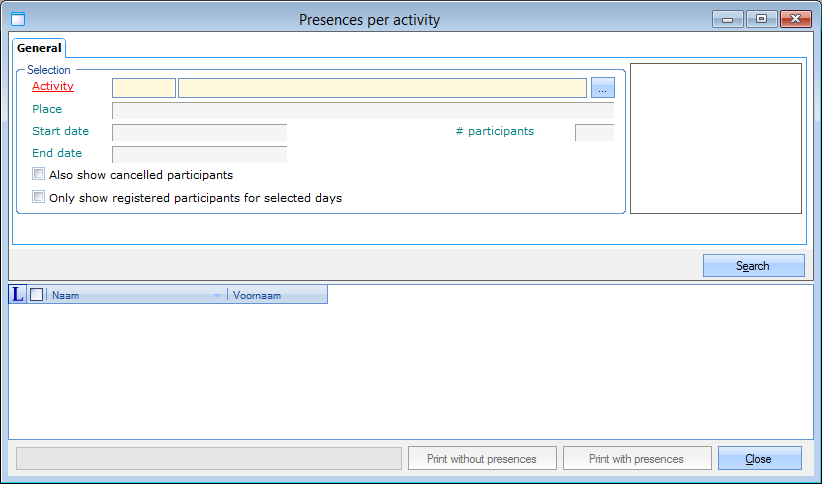This screenshot has height=484, width=822.
Task: Click Print without presences button
Action: pyautogui.click(x=482, y=459)
